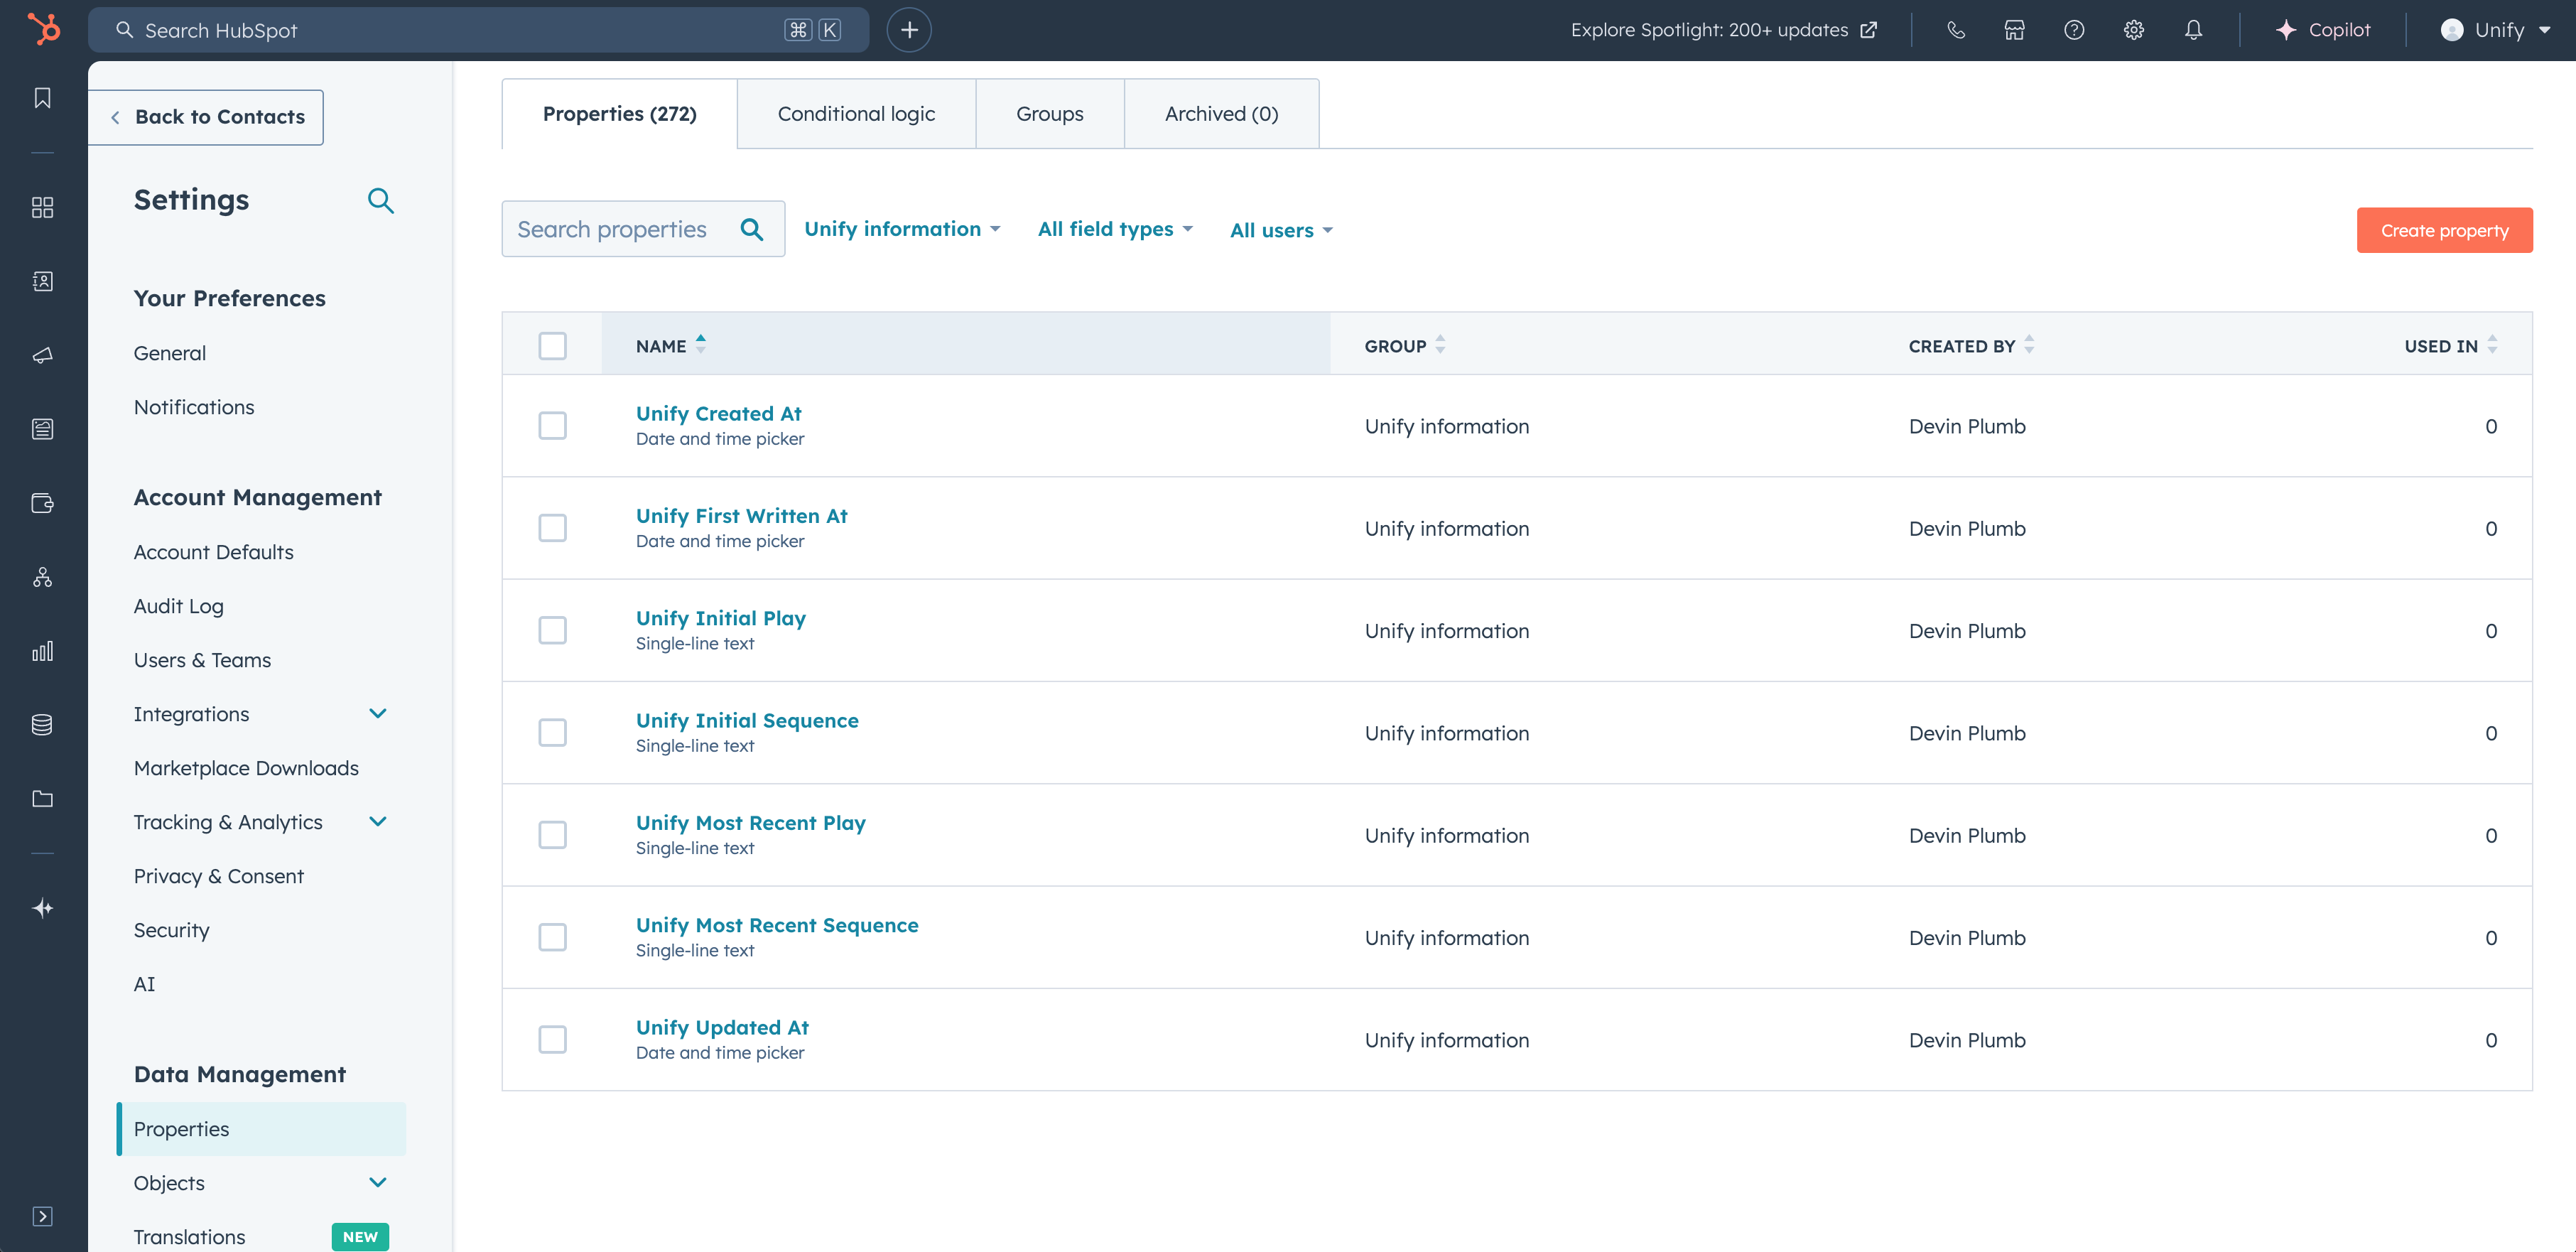Open the reporting bar chart sidebar icon
Screen dimensions: 2576x1252
click(x=42, y=651)
